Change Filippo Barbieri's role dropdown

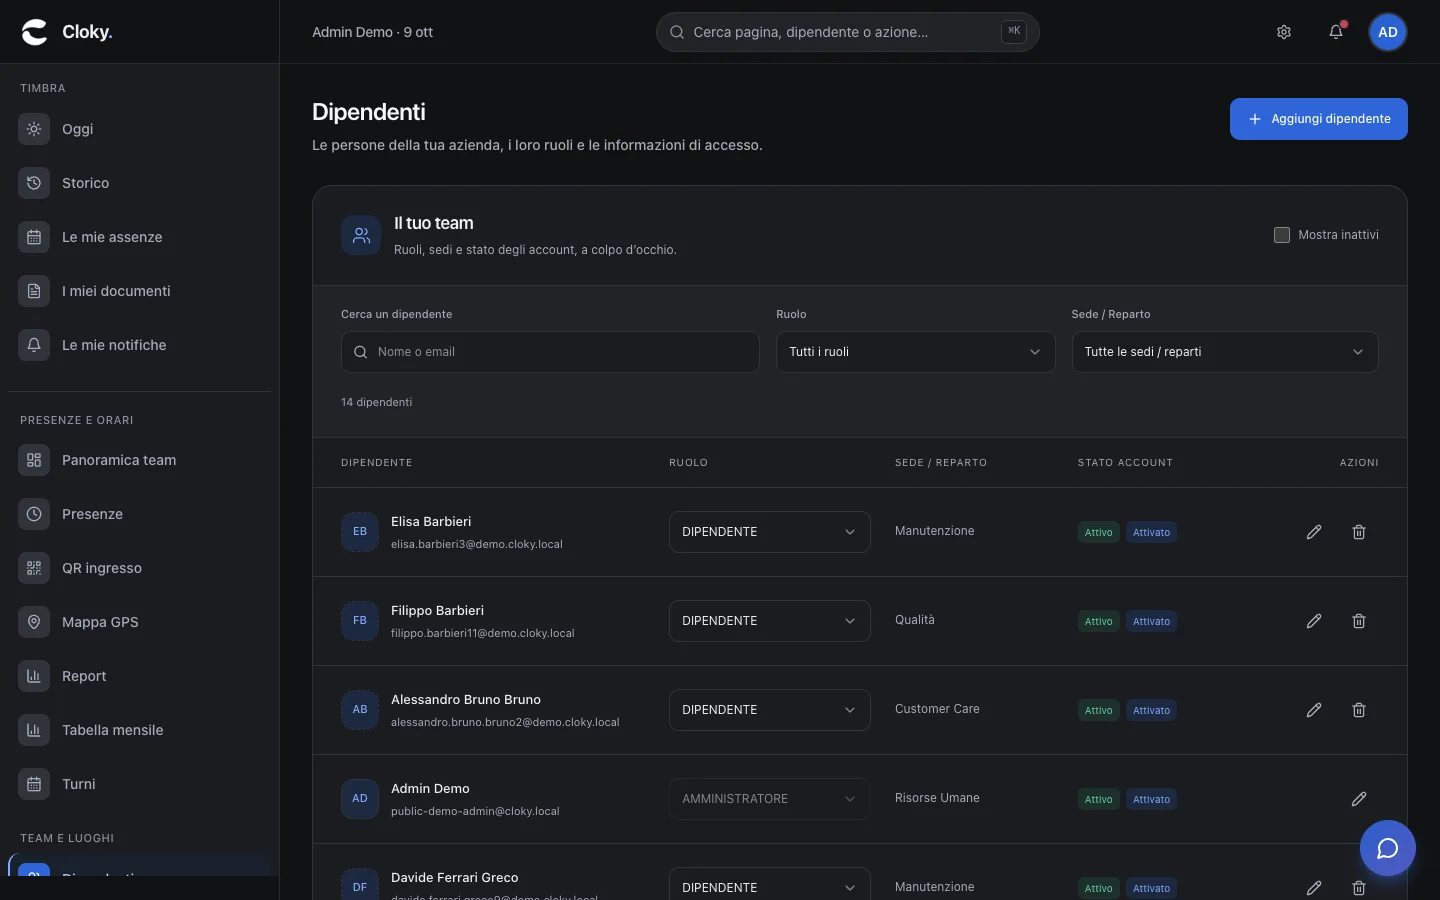[x=770, y=621]
